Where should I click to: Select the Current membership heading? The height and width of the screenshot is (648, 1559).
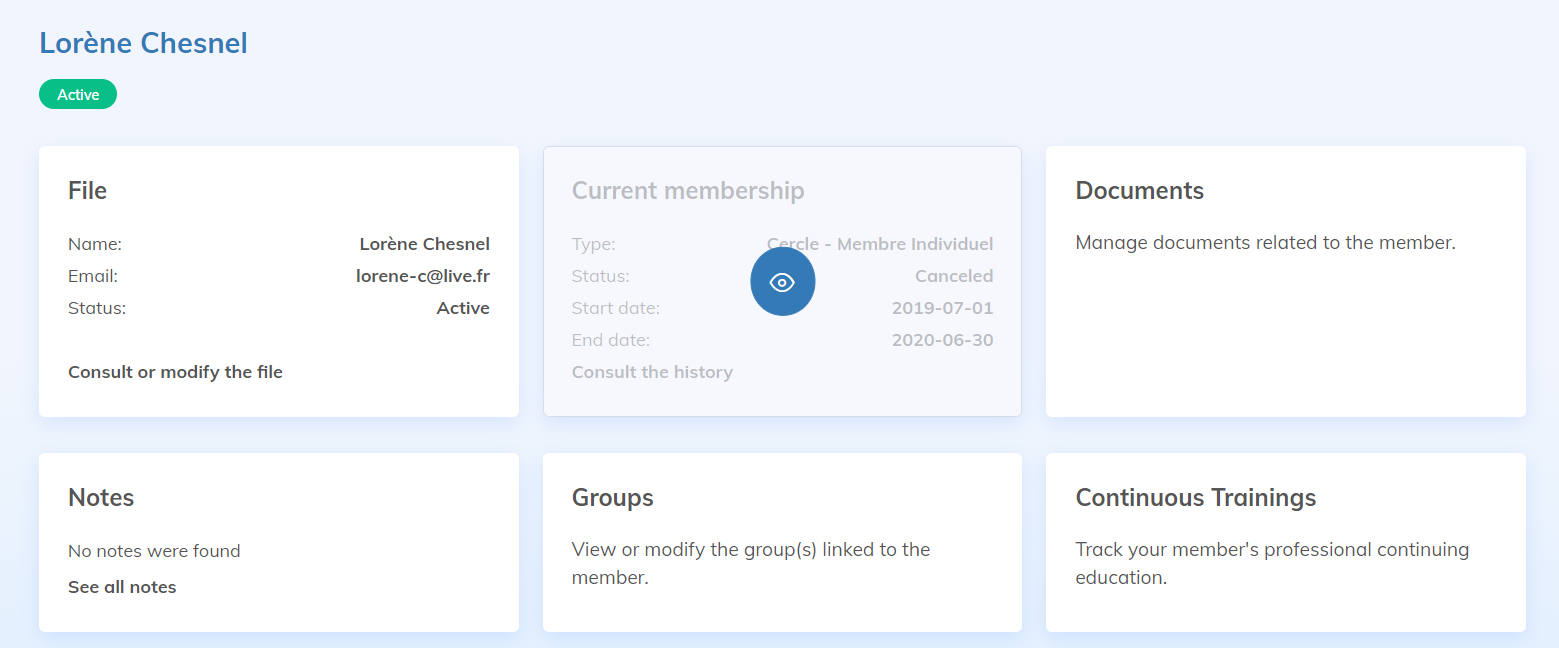pos(687,190)
